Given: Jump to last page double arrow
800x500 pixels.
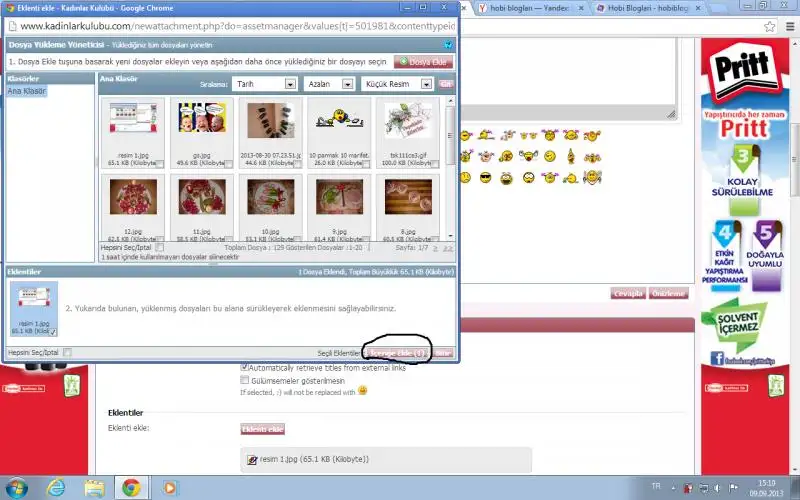Looking at the screenshot, I should (447, 248).
